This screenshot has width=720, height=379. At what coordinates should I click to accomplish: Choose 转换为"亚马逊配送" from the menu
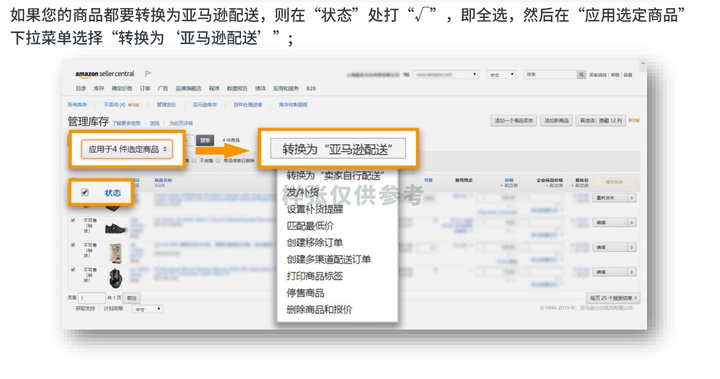click(x=338, y=149)
